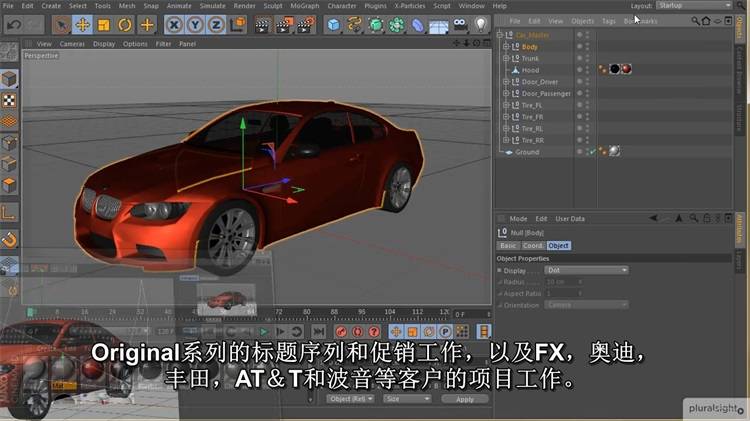Search objects with magnifier icon in Object Manager
Image resolution: width=750 pixels, height=421 pixels.
click(x=695, y=21)
